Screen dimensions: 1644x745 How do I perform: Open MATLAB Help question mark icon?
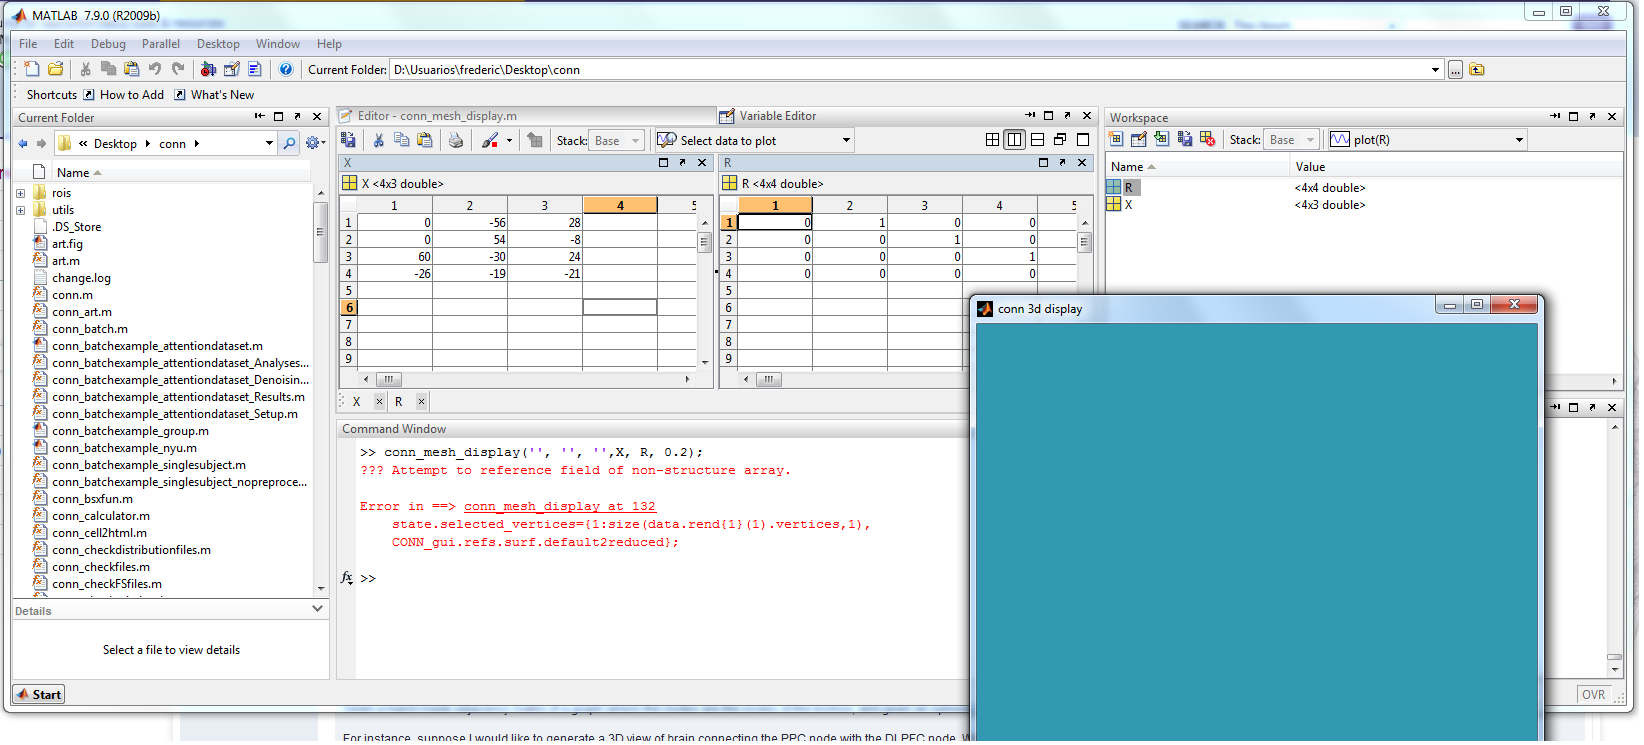(x=286, y=69)
